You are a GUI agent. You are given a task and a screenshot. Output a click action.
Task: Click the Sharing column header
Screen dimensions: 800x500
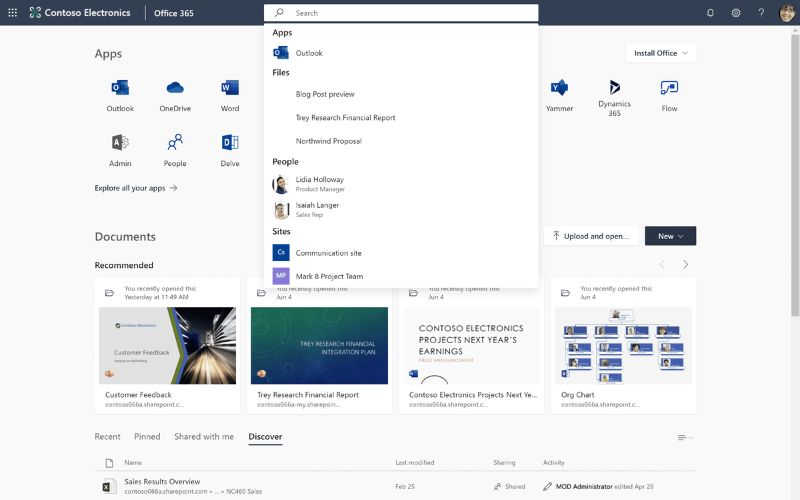504,463
